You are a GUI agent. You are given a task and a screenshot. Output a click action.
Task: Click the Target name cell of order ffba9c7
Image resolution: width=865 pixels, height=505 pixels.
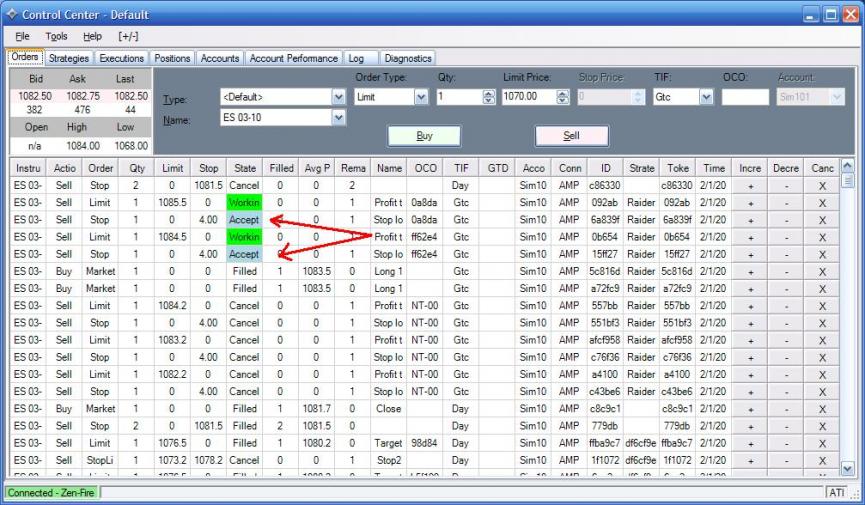[389, 443]
